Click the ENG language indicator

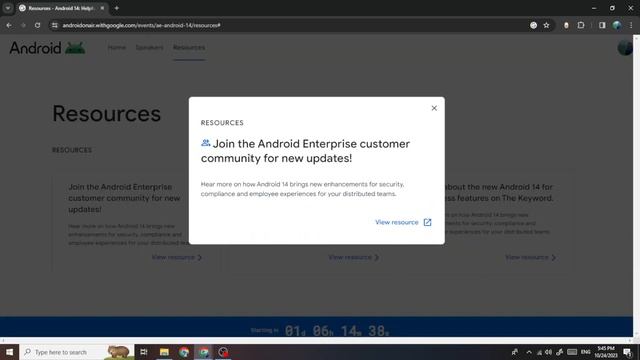click(585, 352)
